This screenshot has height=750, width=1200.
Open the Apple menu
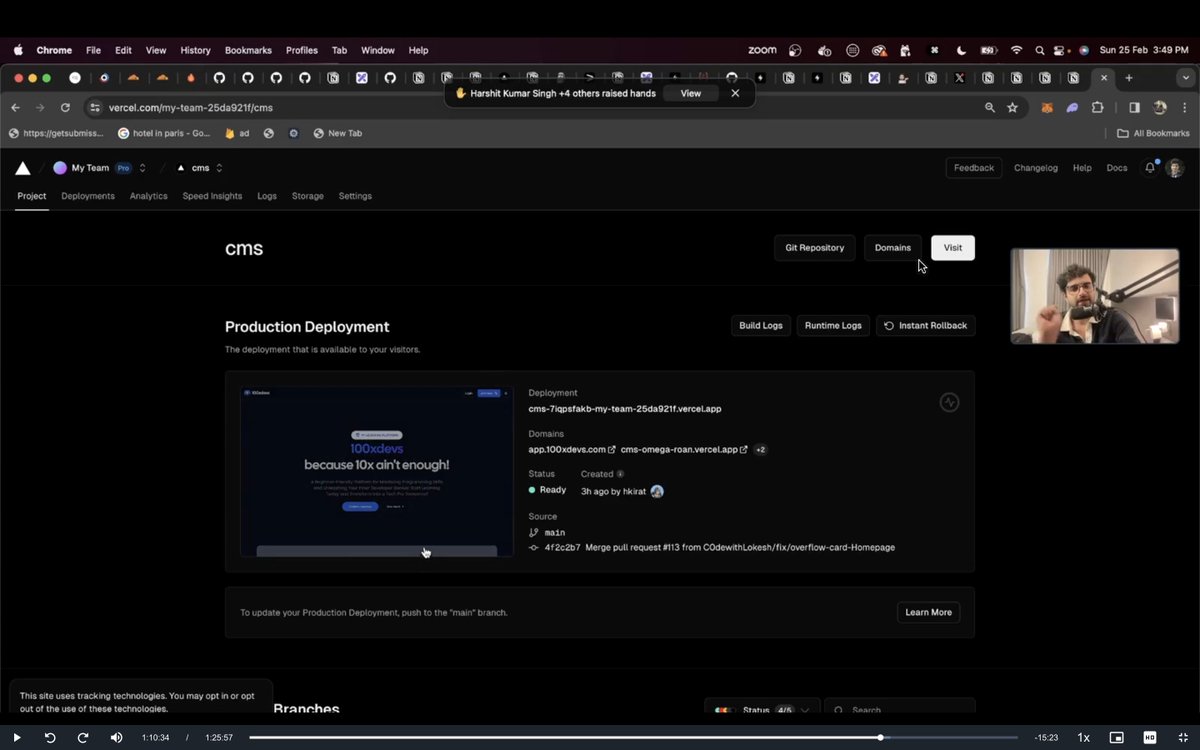click(18, 50)
